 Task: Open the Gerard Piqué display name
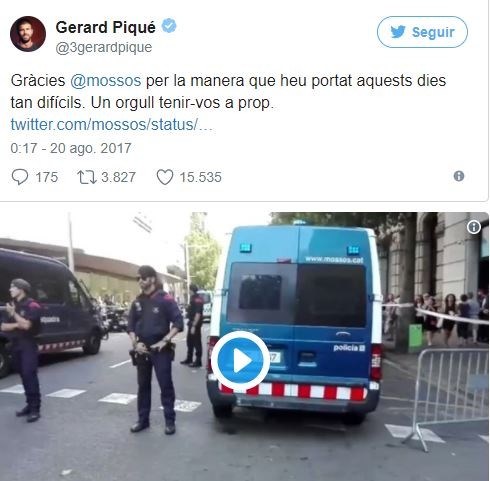point(105,27)
